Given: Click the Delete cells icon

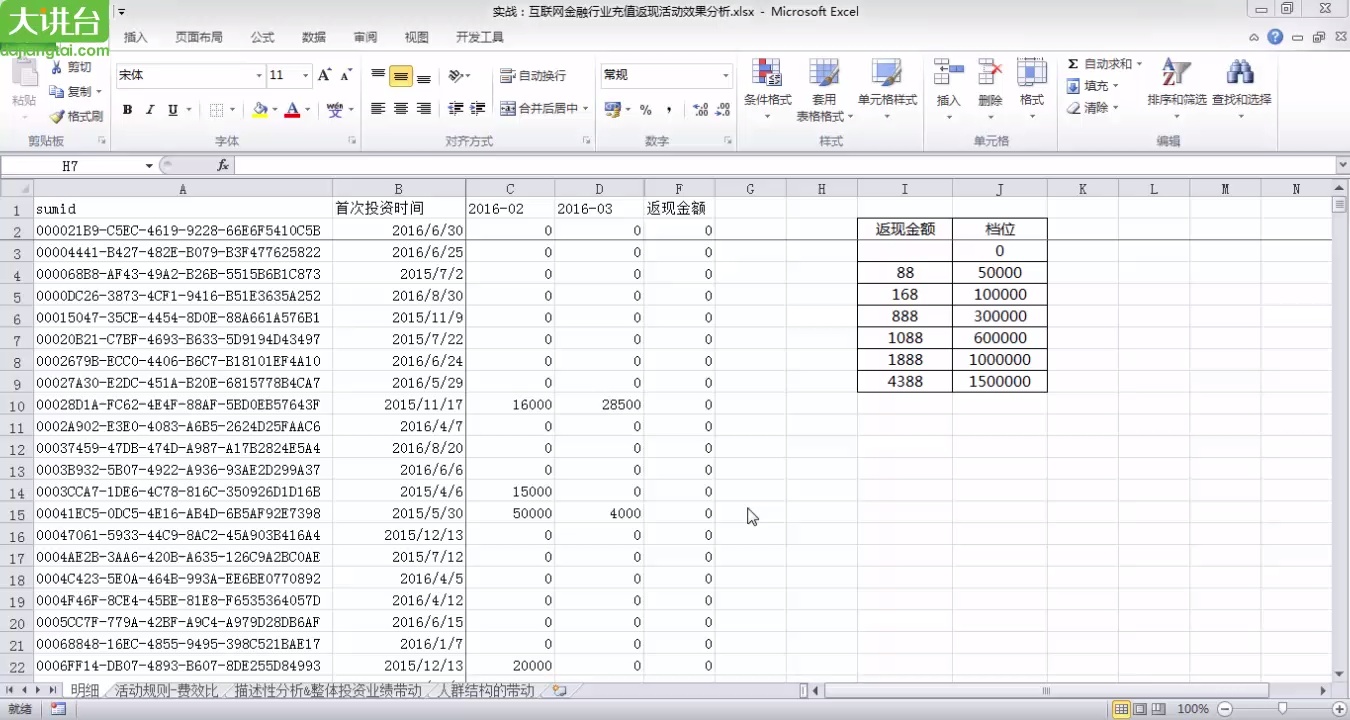Looking at the screenshot, I should 990,73.
